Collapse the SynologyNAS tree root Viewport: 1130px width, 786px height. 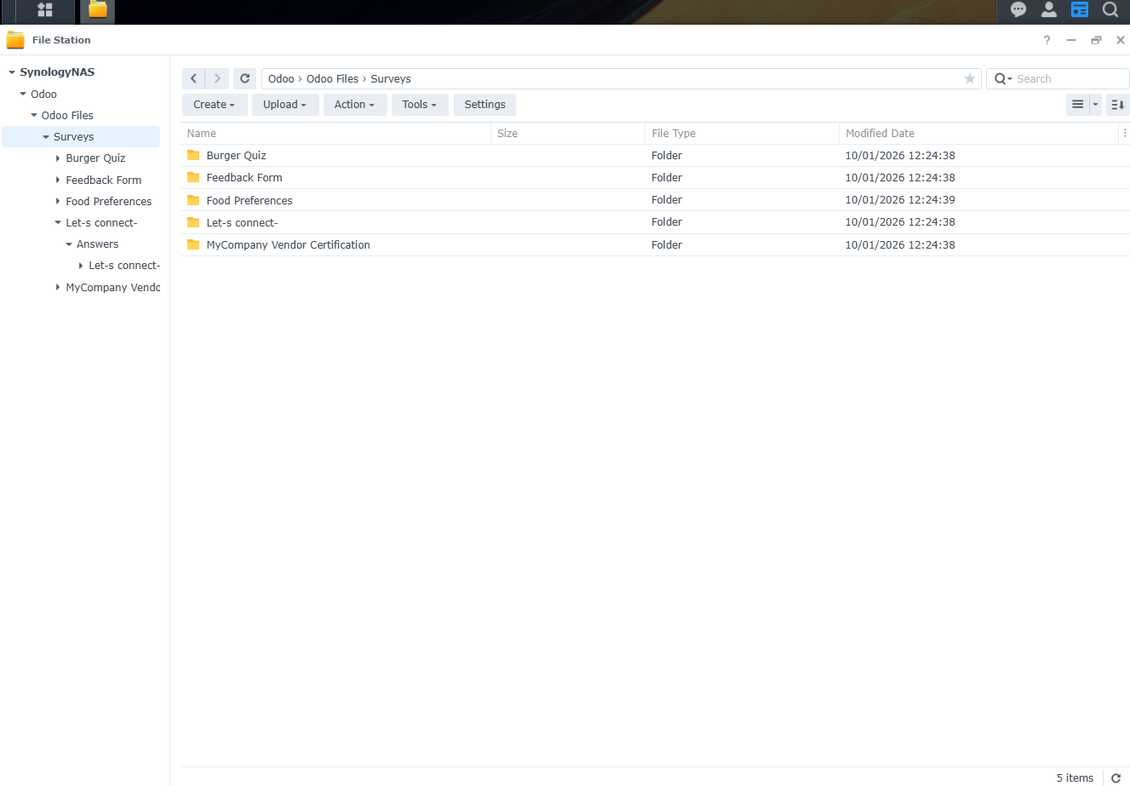(x=12, y=72)
